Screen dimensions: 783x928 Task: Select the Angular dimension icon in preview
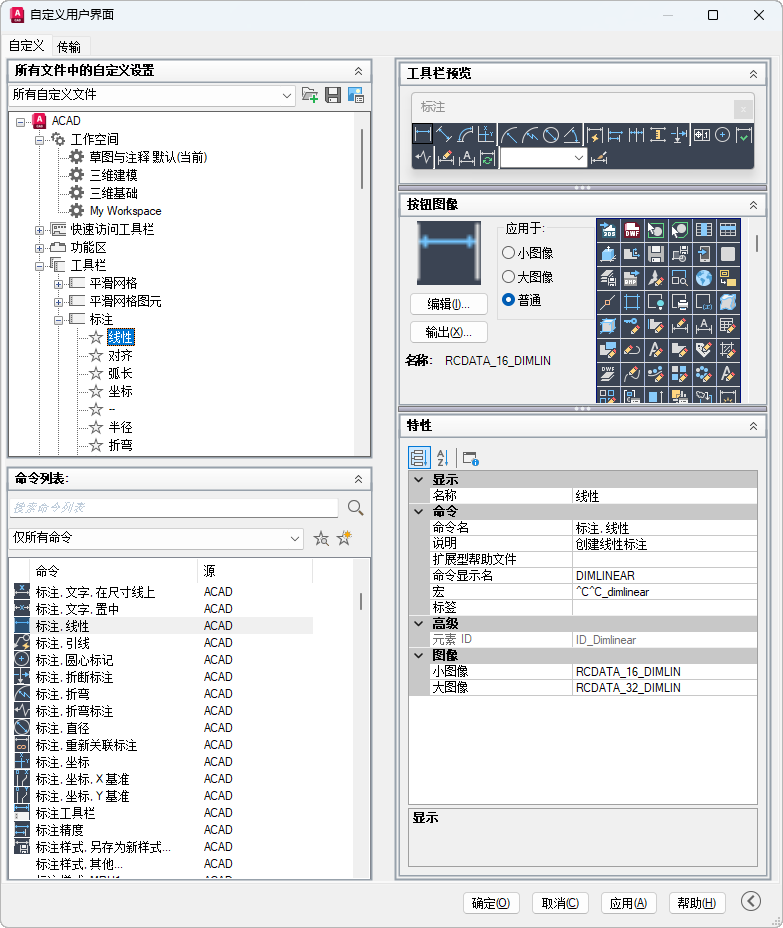coord(571,135)
